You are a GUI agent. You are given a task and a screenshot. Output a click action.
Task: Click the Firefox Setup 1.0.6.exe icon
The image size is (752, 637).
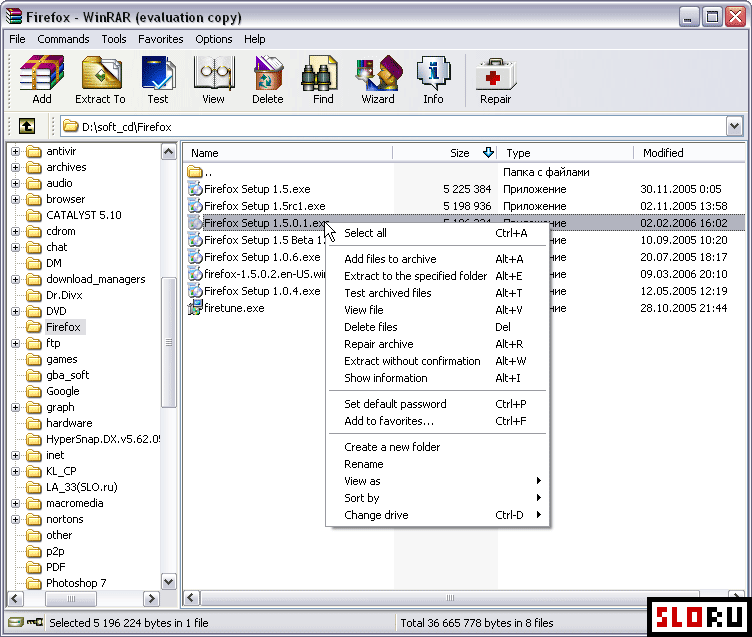tap(195, 257)
